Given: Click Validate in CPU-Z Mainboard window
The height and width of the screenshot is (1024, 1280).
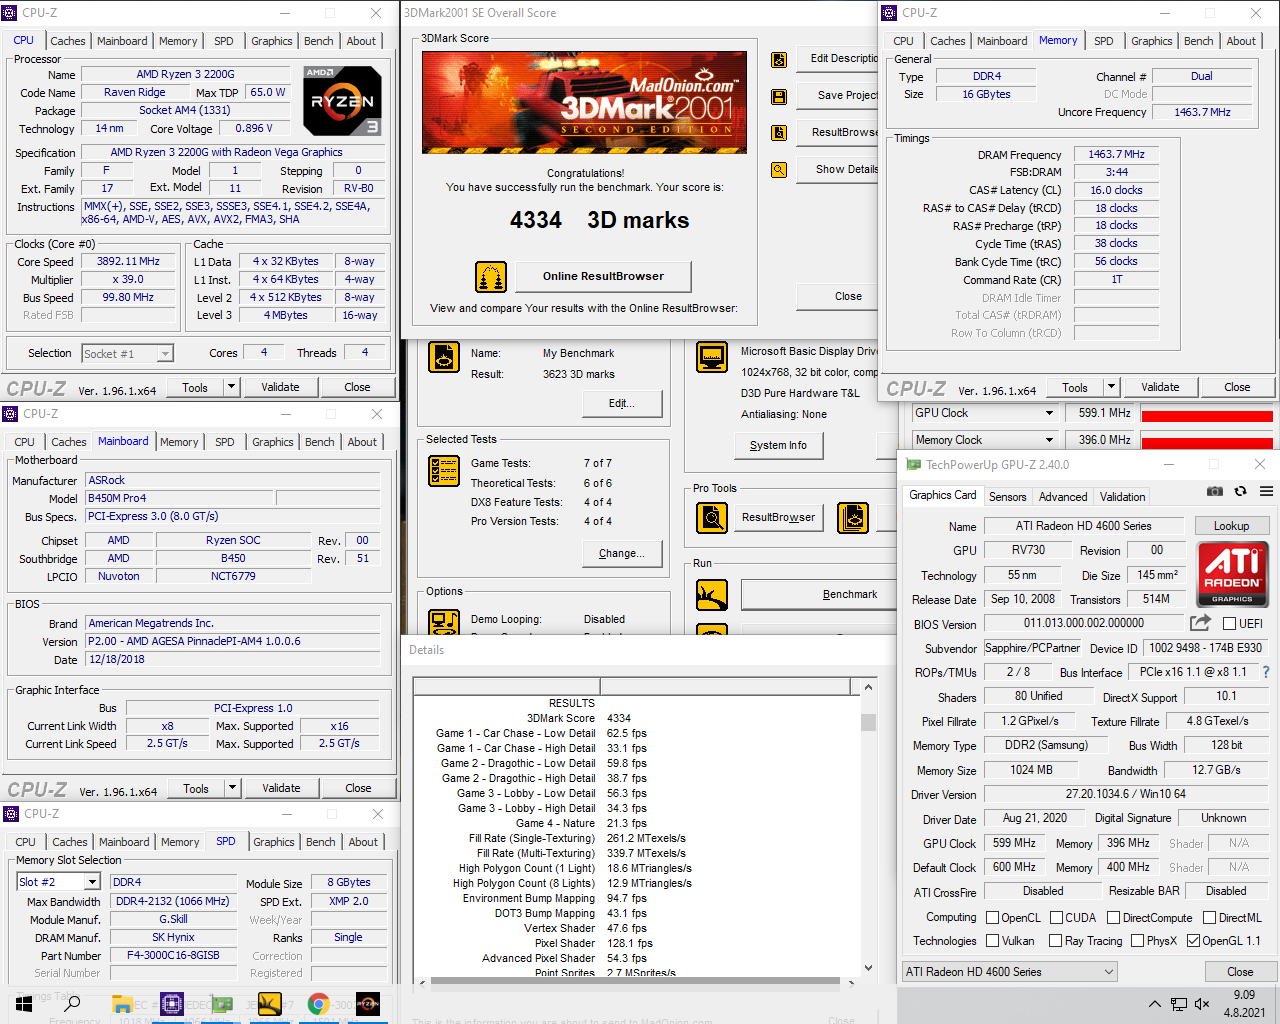Looking at the screenshot, I should point(281,788).
